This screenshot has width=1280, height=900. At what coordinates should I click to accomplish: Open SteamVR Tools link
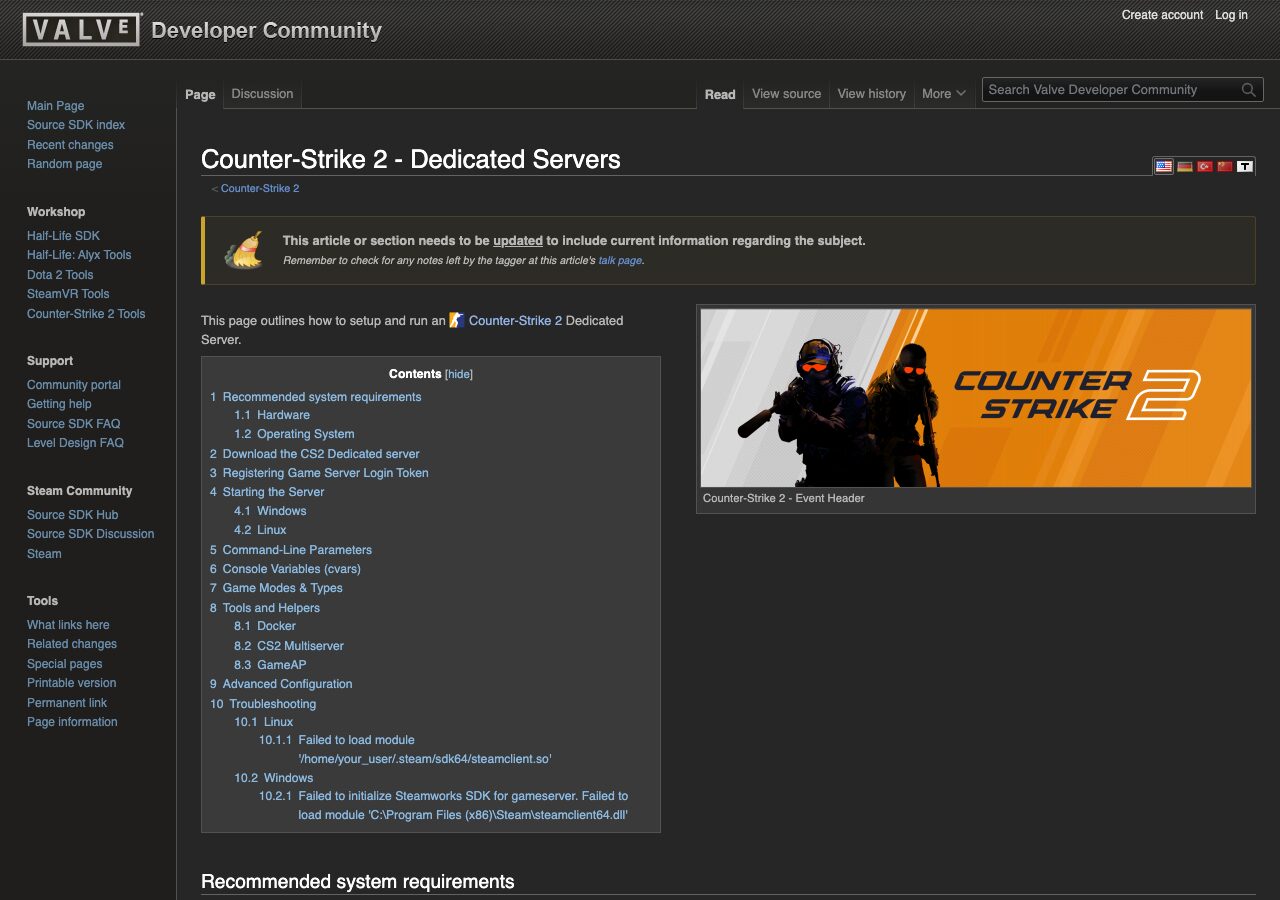tap(68, 294)
